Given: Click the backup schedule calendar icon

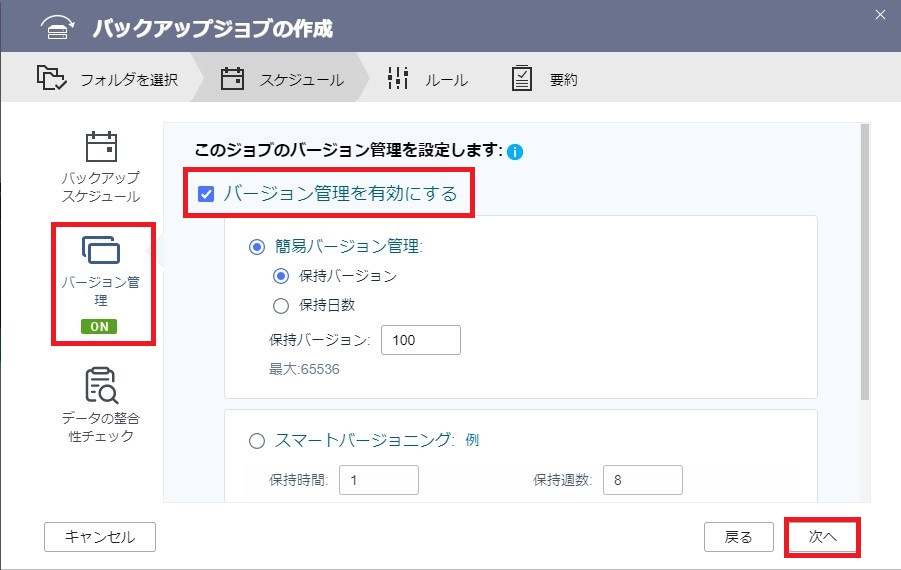Looking at the screenshot, I should (x=101, y=147).
